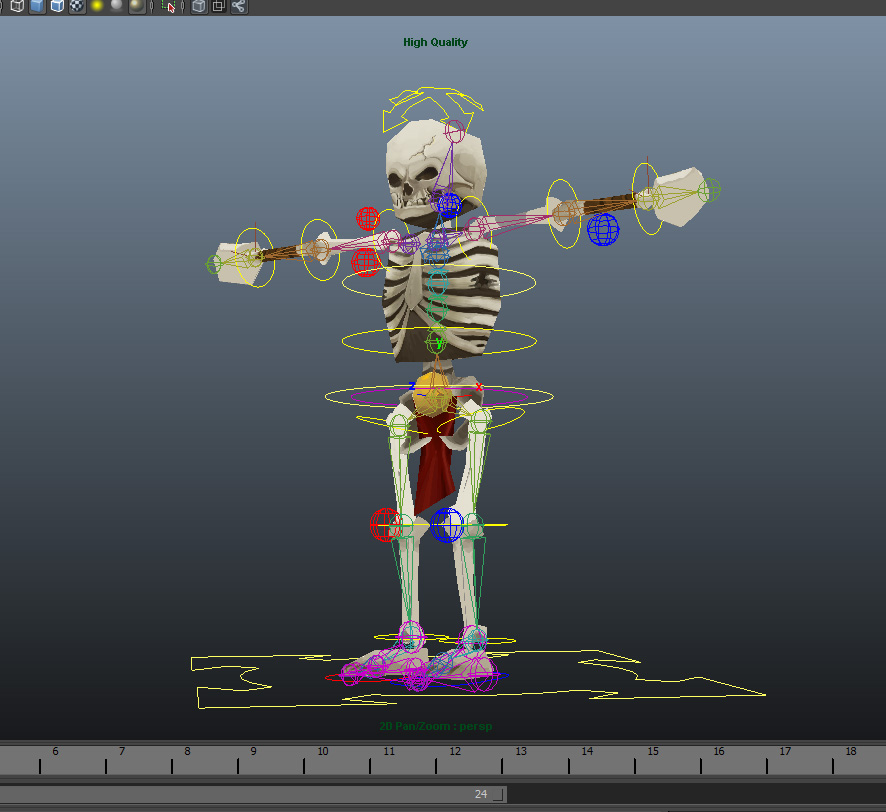The height and width of the screenshot is (812, 886).
Task: Select the blue sphere control at jaw
Action: [x=450, y=205]
